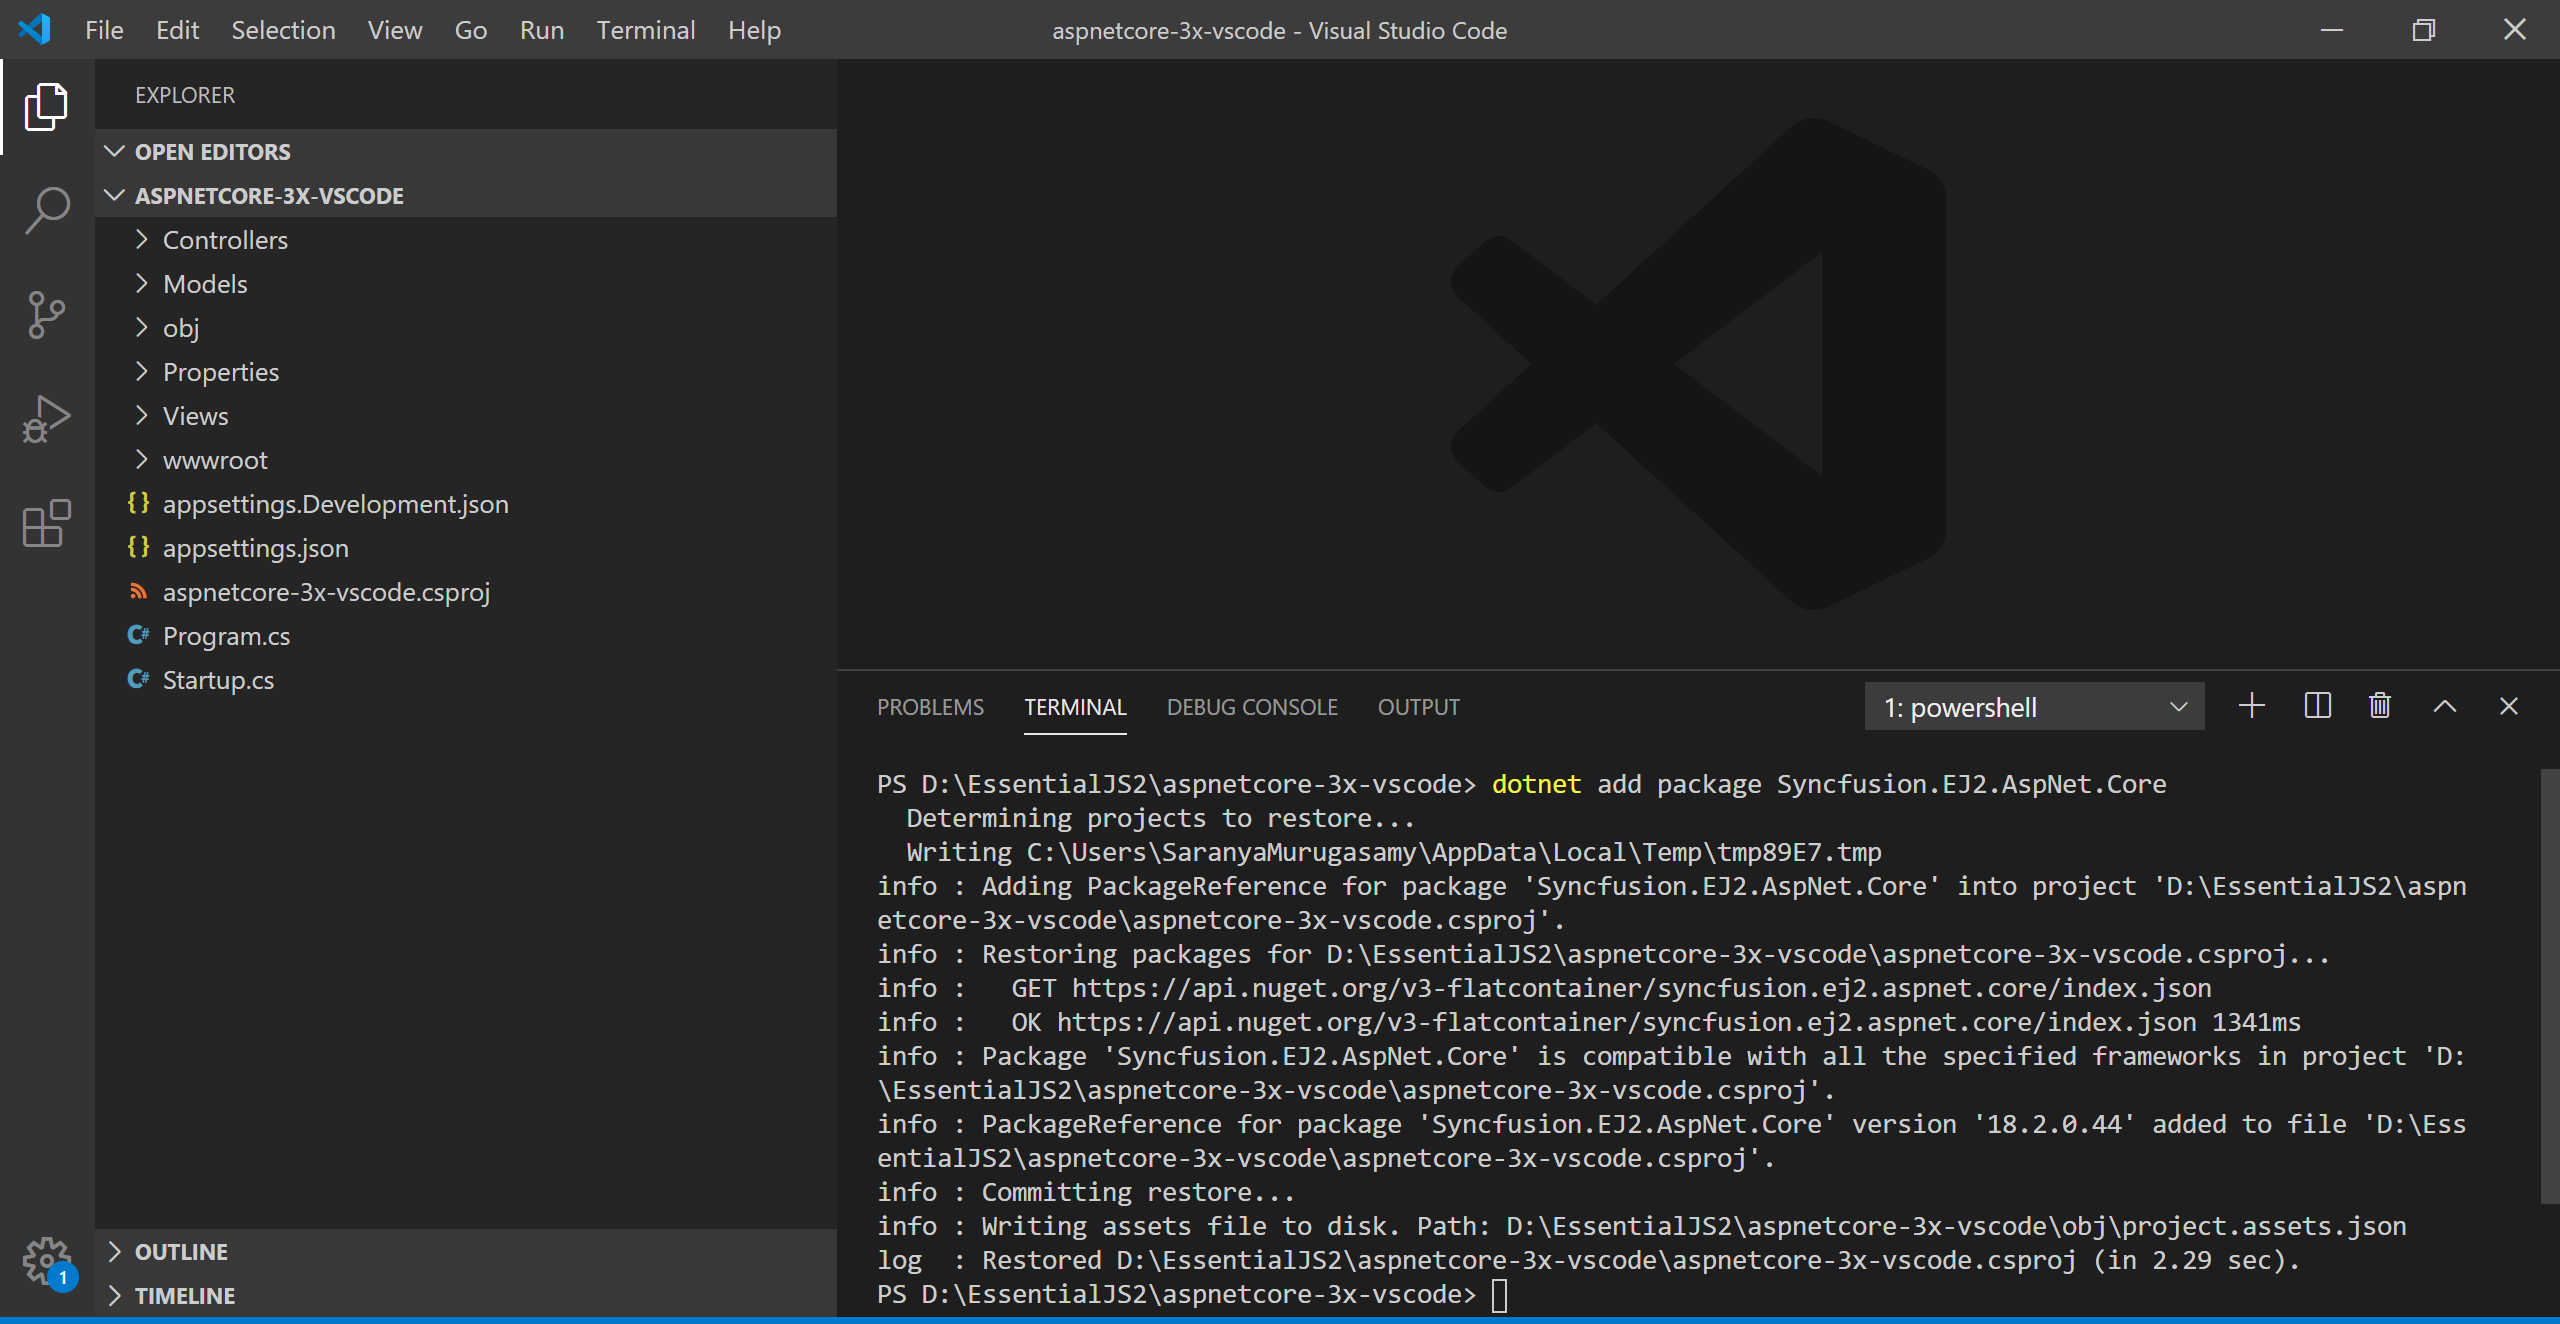Close the terminal panel with the X icon
This screenshot has width=2560, height=1324.
tap(2509, 706)
